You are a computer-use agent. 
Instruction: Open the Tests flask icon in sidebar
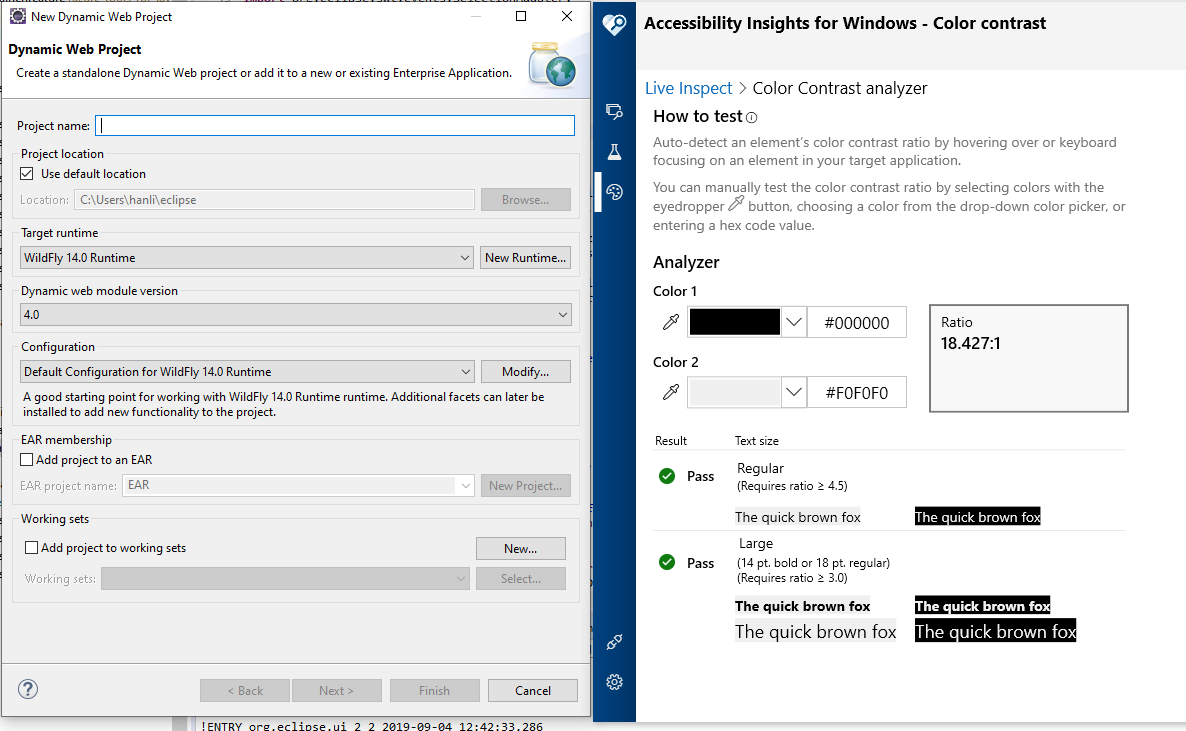point(613,151)
